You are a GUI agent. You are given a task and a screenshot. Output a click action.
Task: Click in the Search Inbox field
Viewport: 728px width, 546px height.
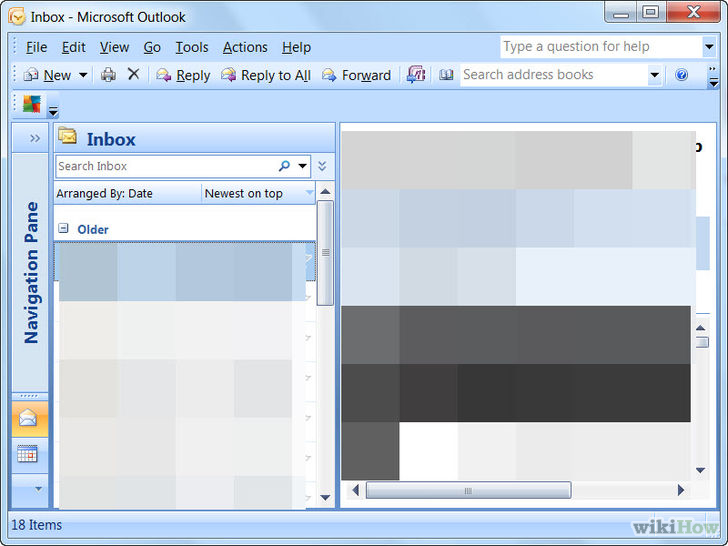(166, 166)
